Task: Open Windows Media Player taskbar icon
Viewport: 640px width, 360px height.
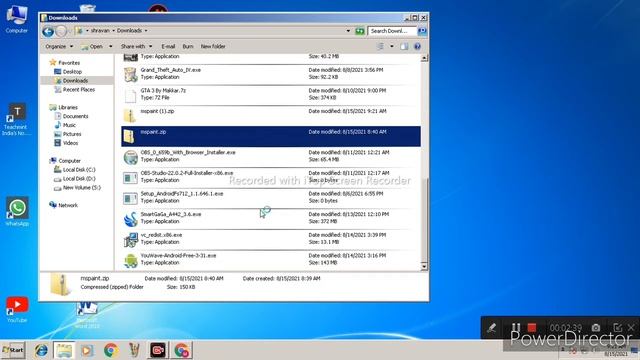Action: pos(87,350)
